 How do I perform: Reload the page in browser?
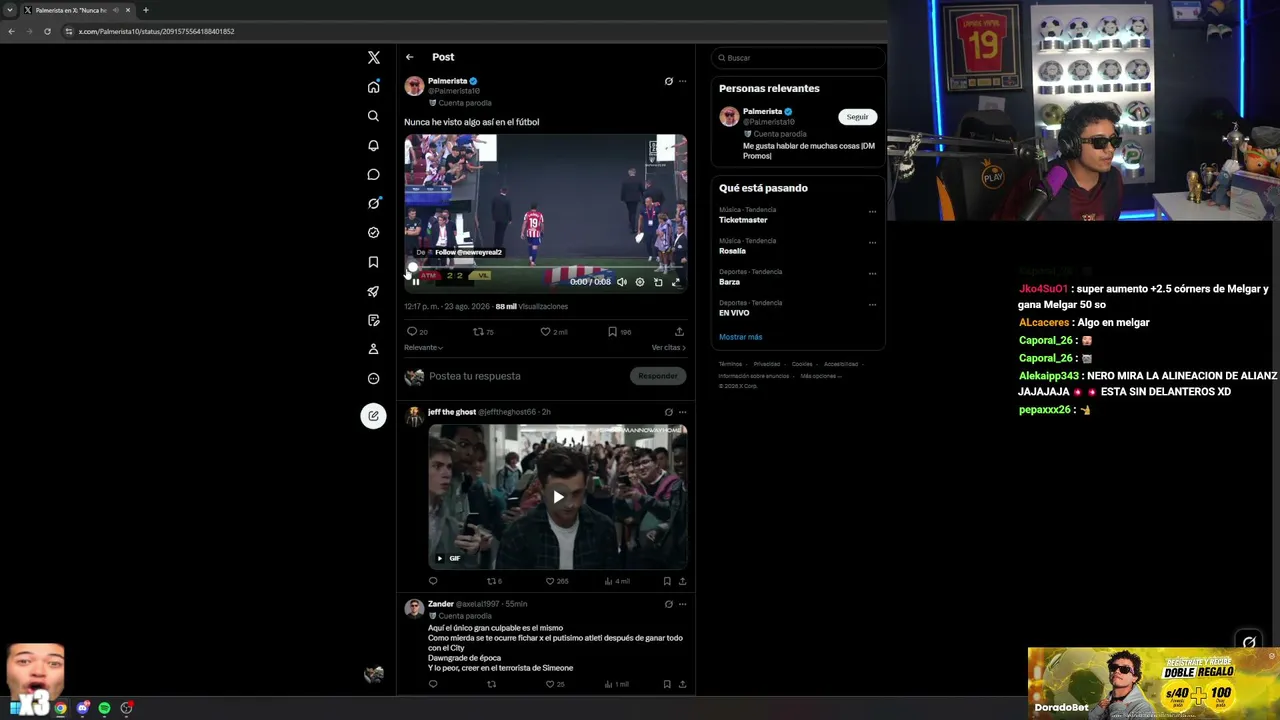click(x=47, y=31)
